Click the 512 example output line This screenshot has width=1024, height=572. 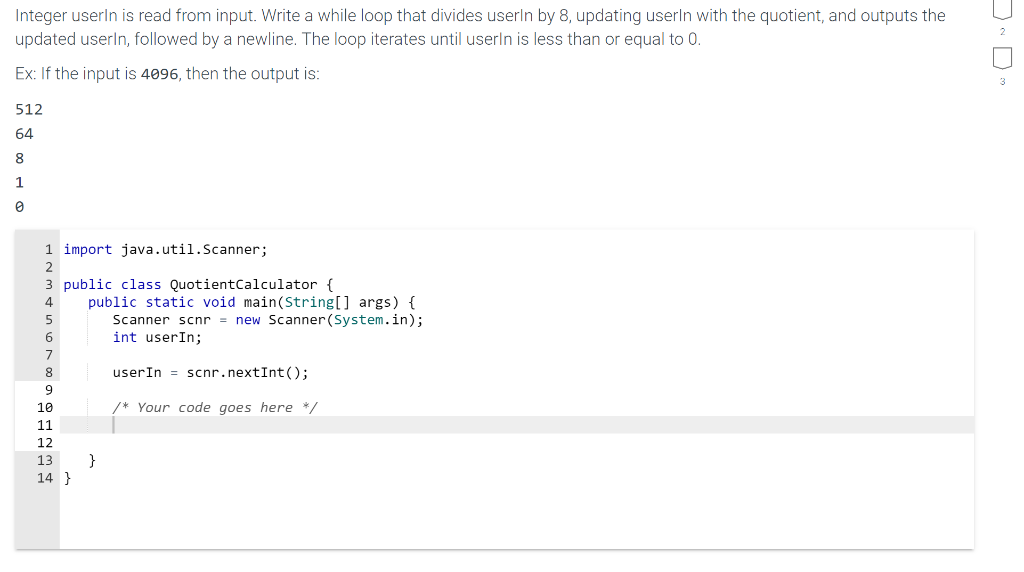29,109
